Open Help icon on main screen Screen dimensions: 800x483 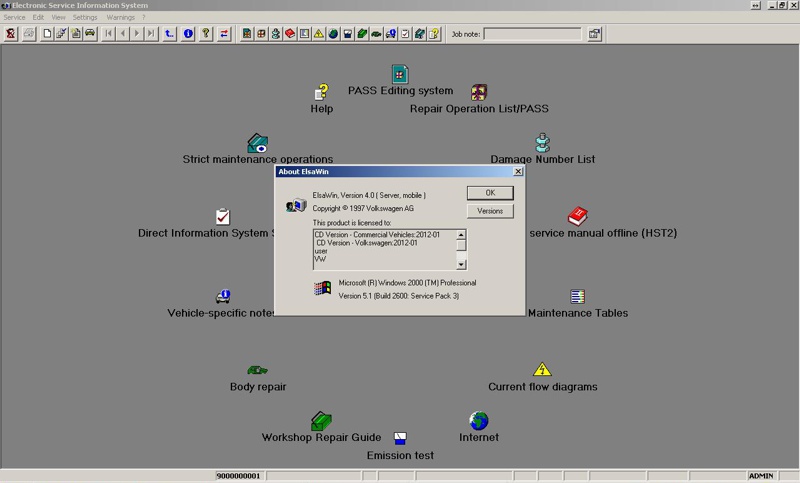[321, 92]
